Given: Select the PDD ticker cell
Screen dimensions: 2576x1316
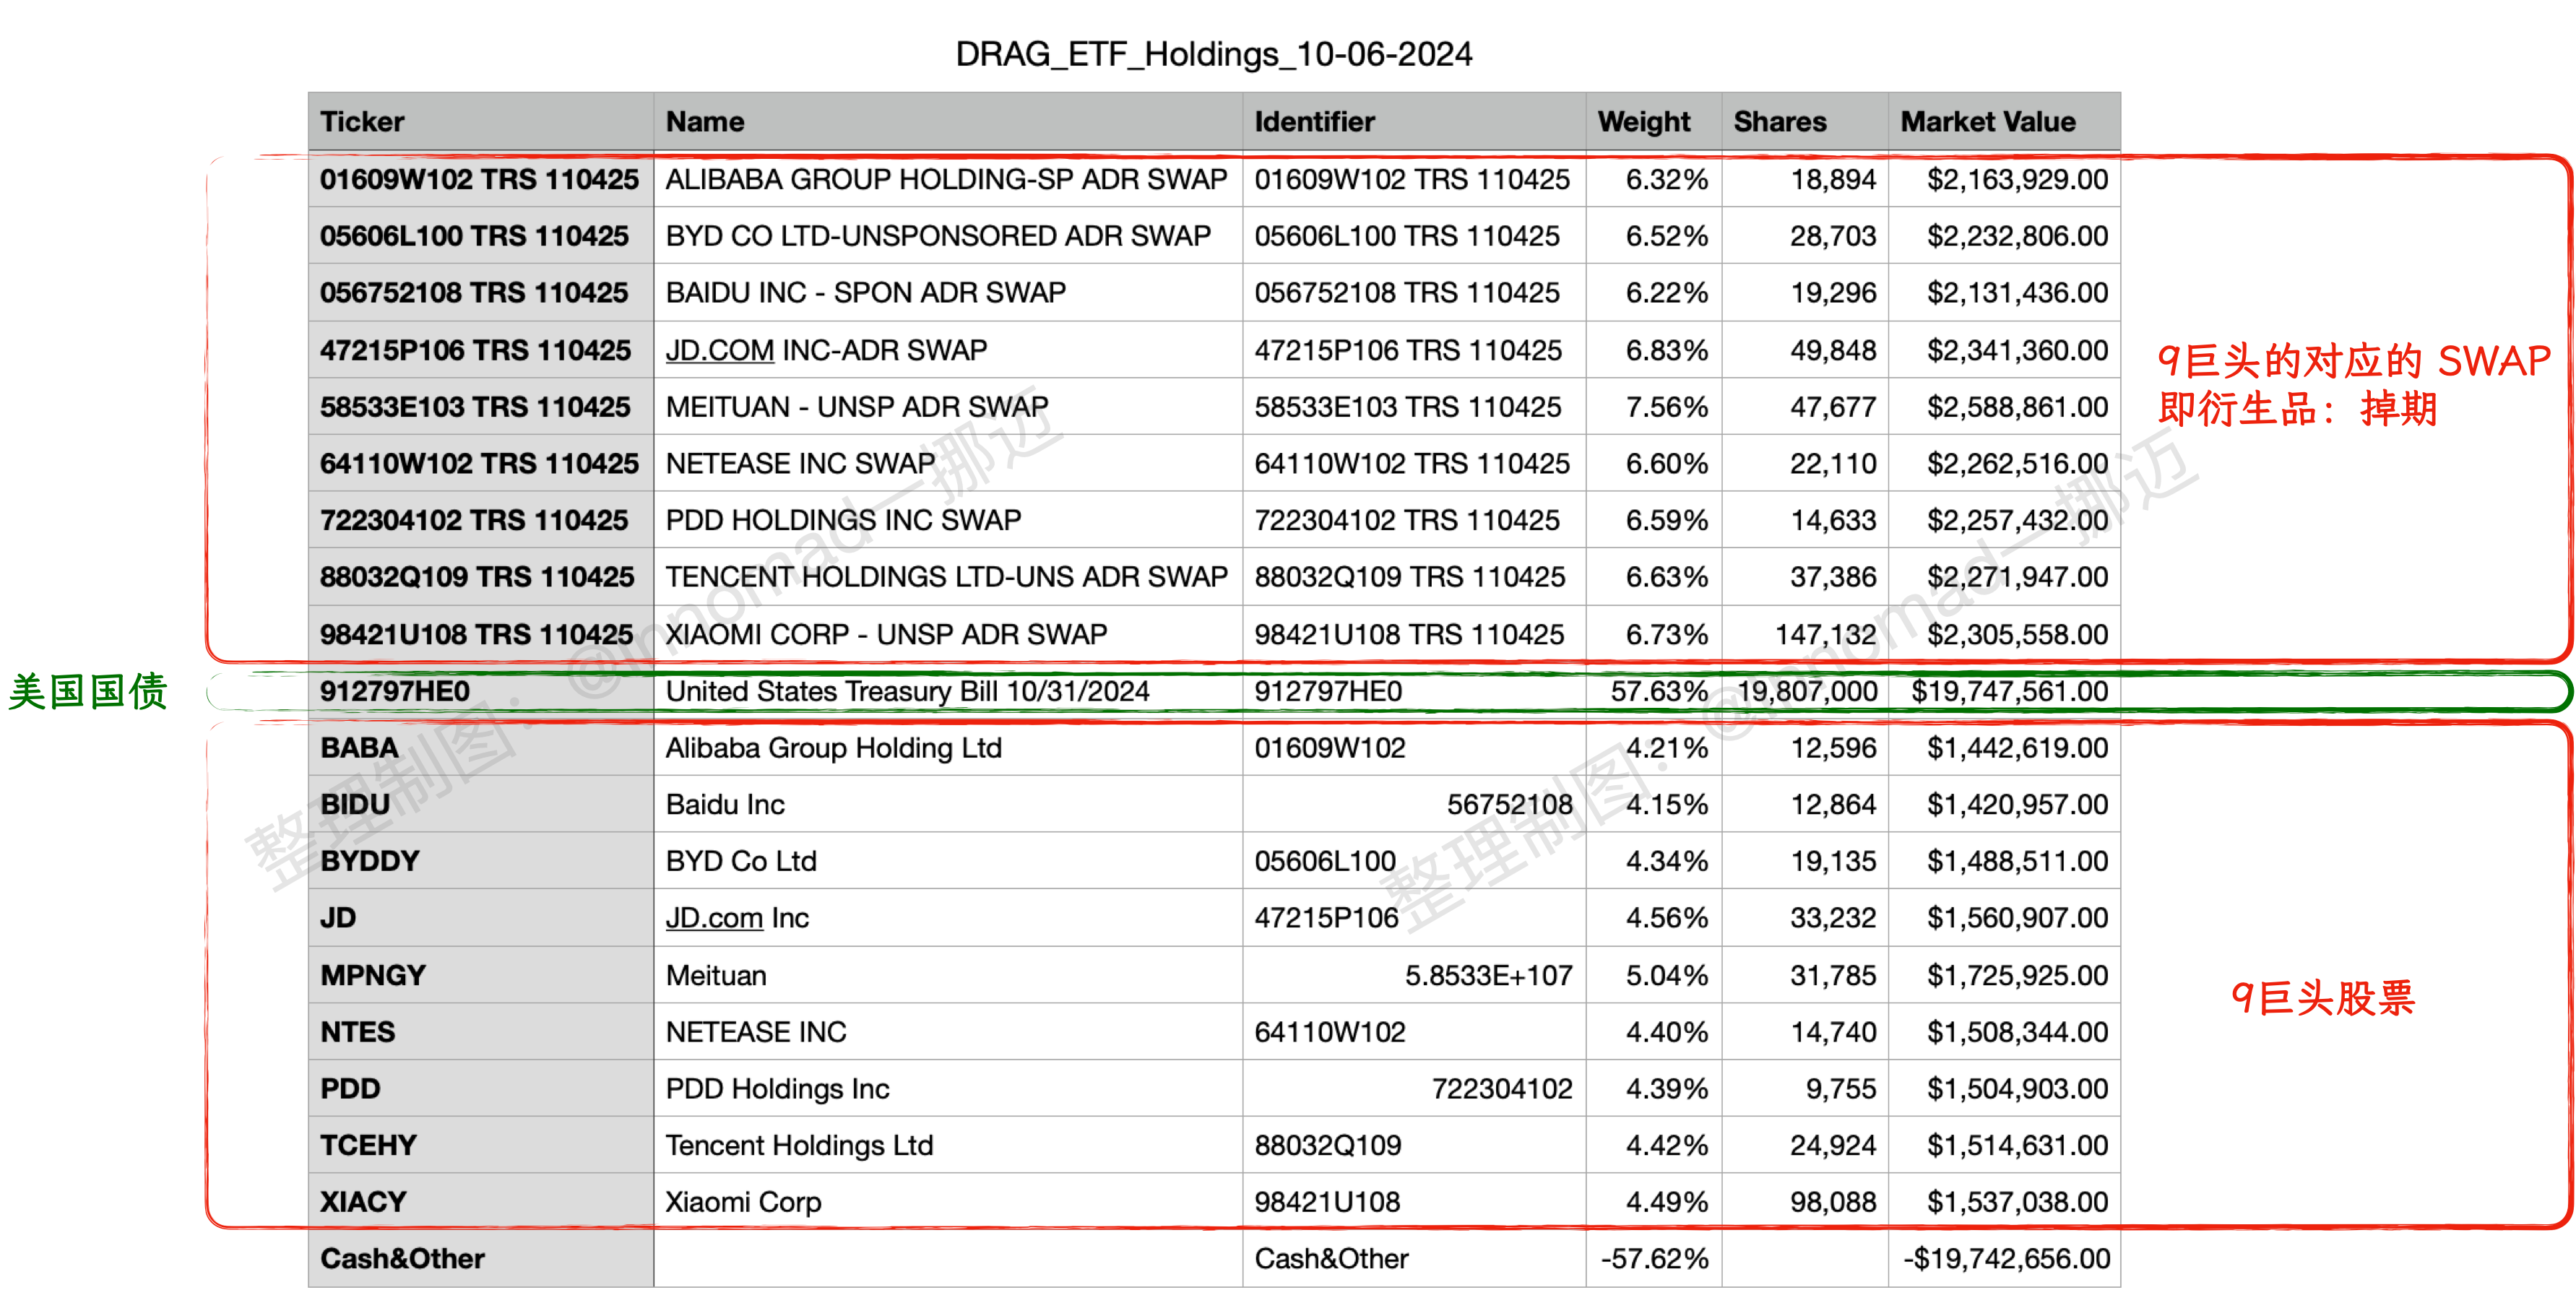Looking at the screenshot, I should click(480, 1089).
